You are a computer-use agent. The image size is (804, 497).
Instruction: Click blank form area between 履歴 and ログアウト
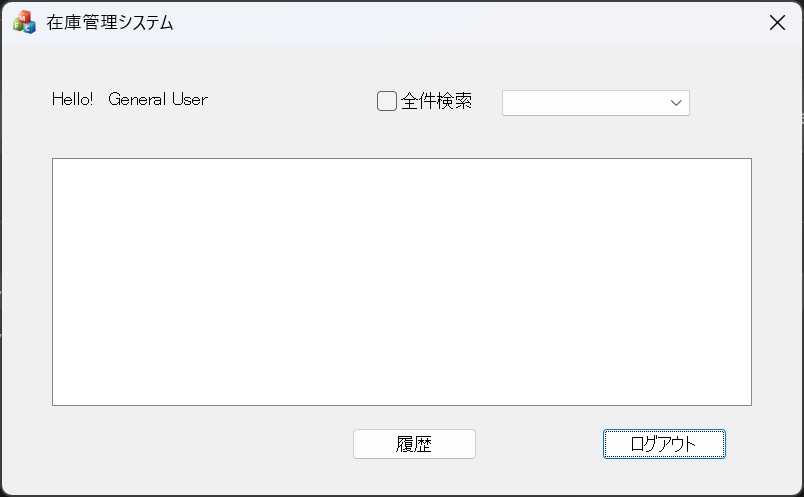coord(539,444)
